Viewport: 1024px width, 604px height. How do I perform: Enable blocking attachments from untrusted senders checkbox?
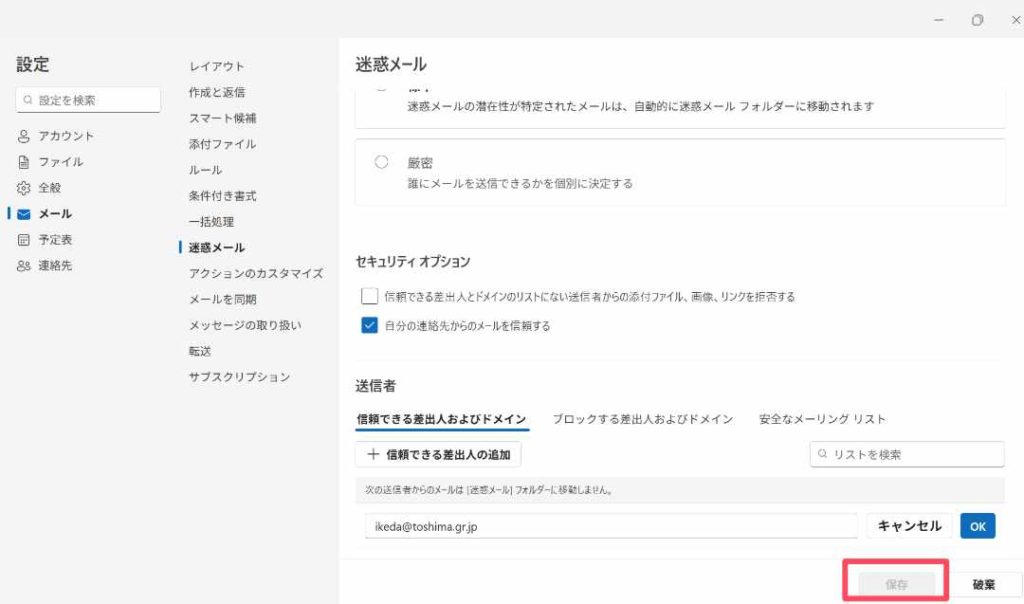(370, 297)
